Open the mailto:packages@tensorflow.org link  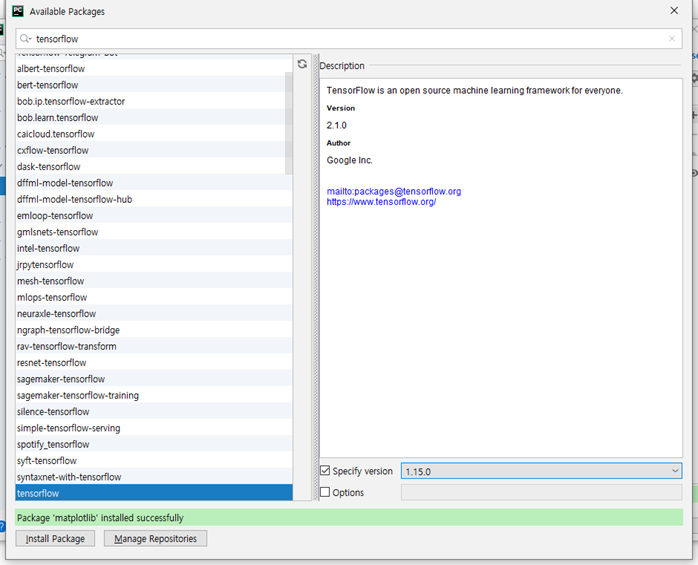(394, 191)
